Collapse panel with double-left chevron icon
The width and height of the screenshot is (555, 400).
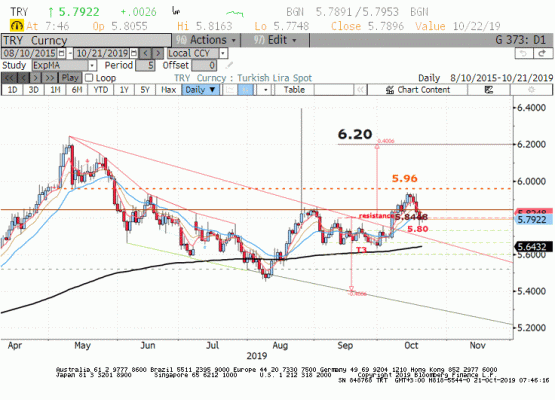point(360,90)
